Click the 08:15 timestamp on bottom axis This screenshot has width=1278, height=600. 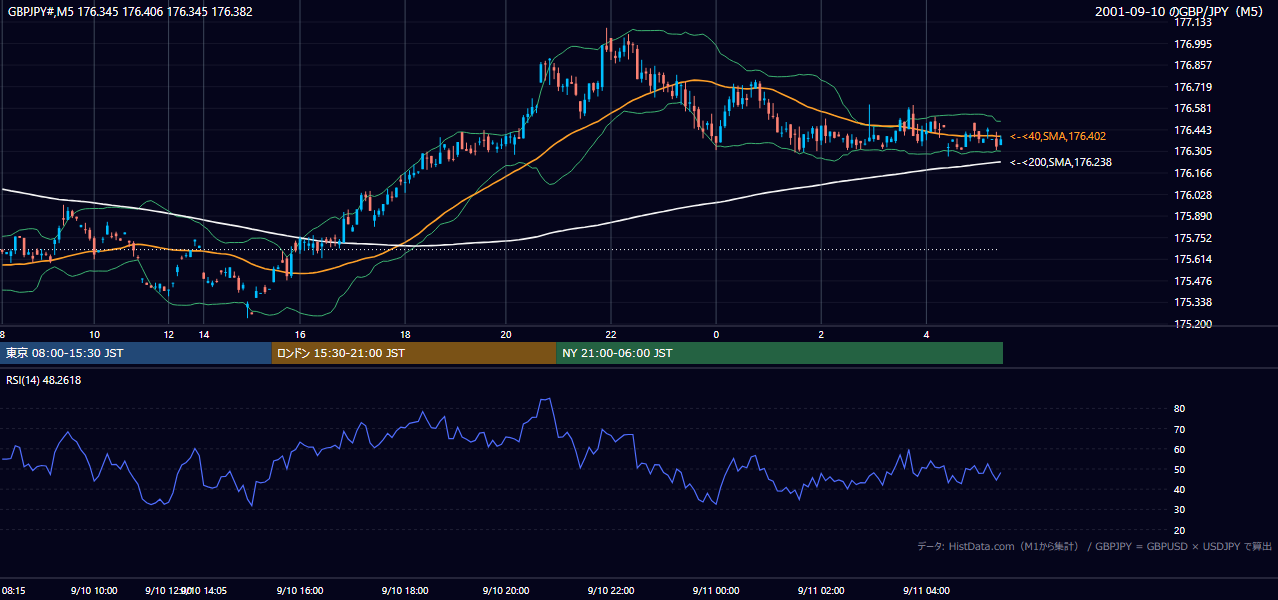(x=14, y=591)
